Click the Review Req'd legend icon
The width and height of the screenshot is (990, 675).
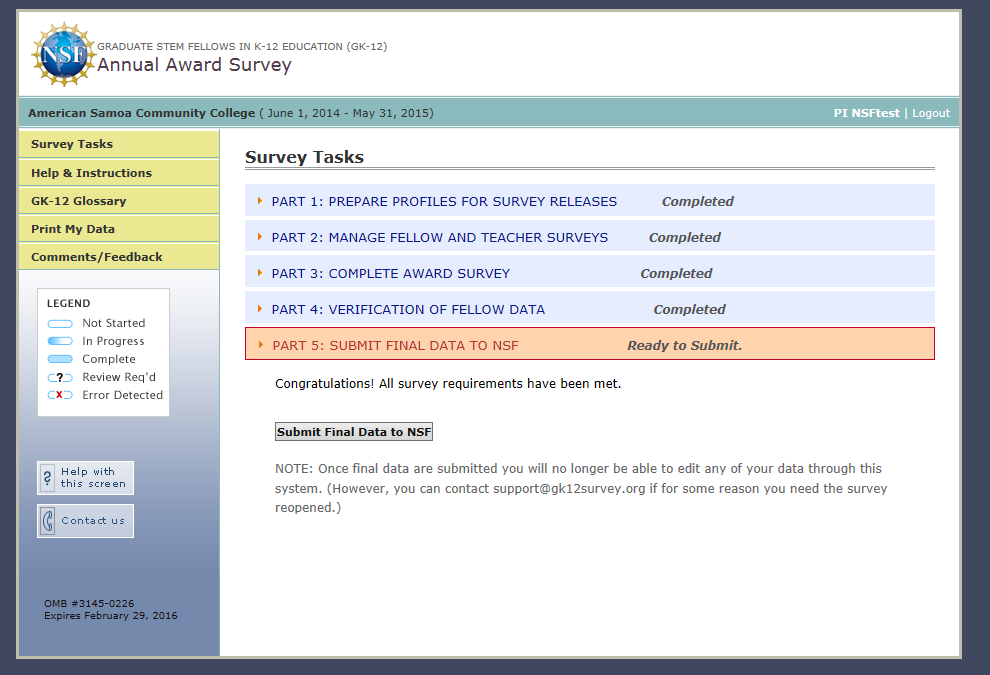pyautogui.click(x=60, y=377)
